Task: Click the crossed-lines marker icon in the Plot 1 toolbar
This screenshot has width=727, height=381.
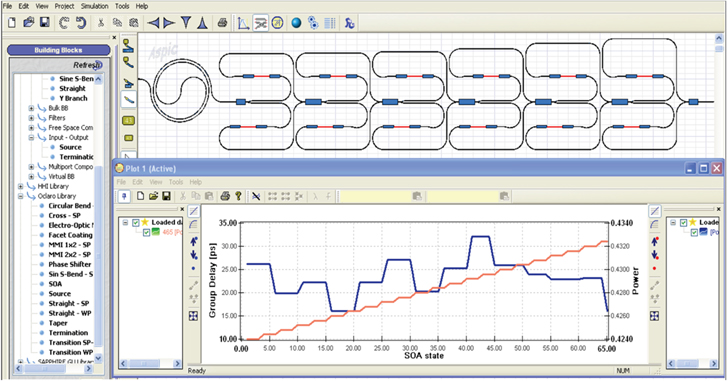Action: pos(256,197)
